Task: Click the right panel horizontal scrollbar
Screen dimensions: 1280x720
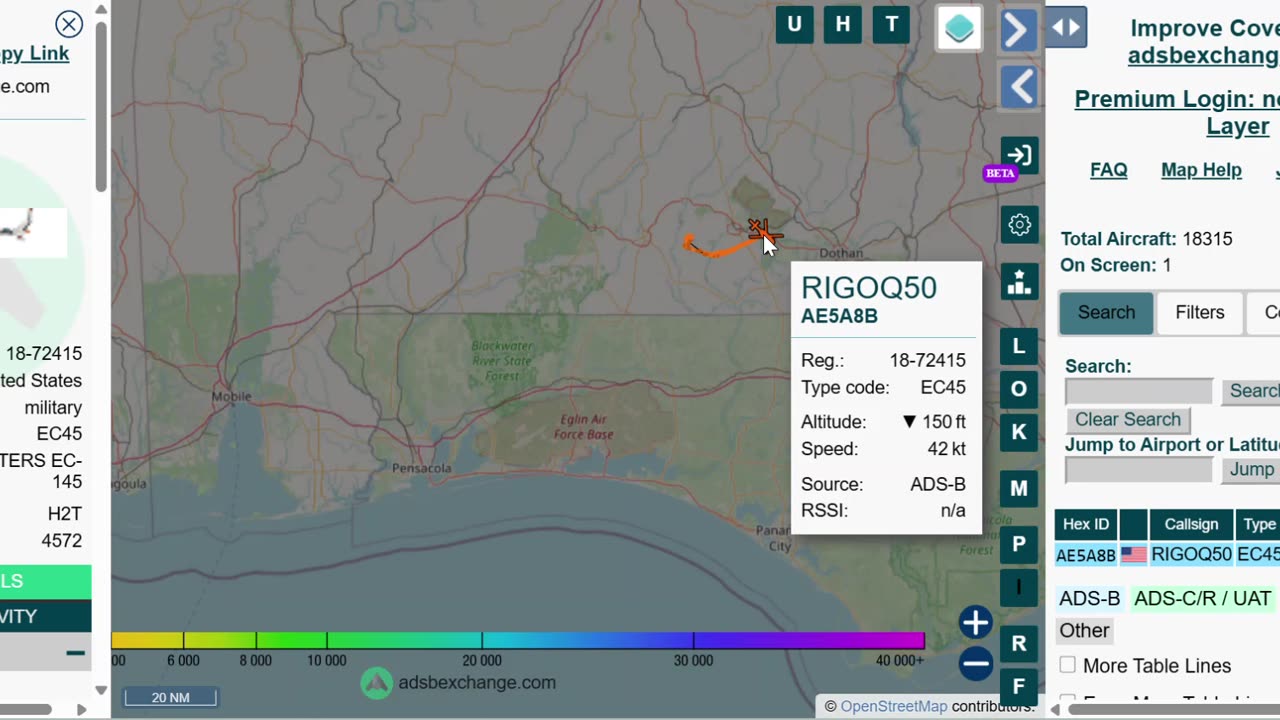Action: point(1174,710)
